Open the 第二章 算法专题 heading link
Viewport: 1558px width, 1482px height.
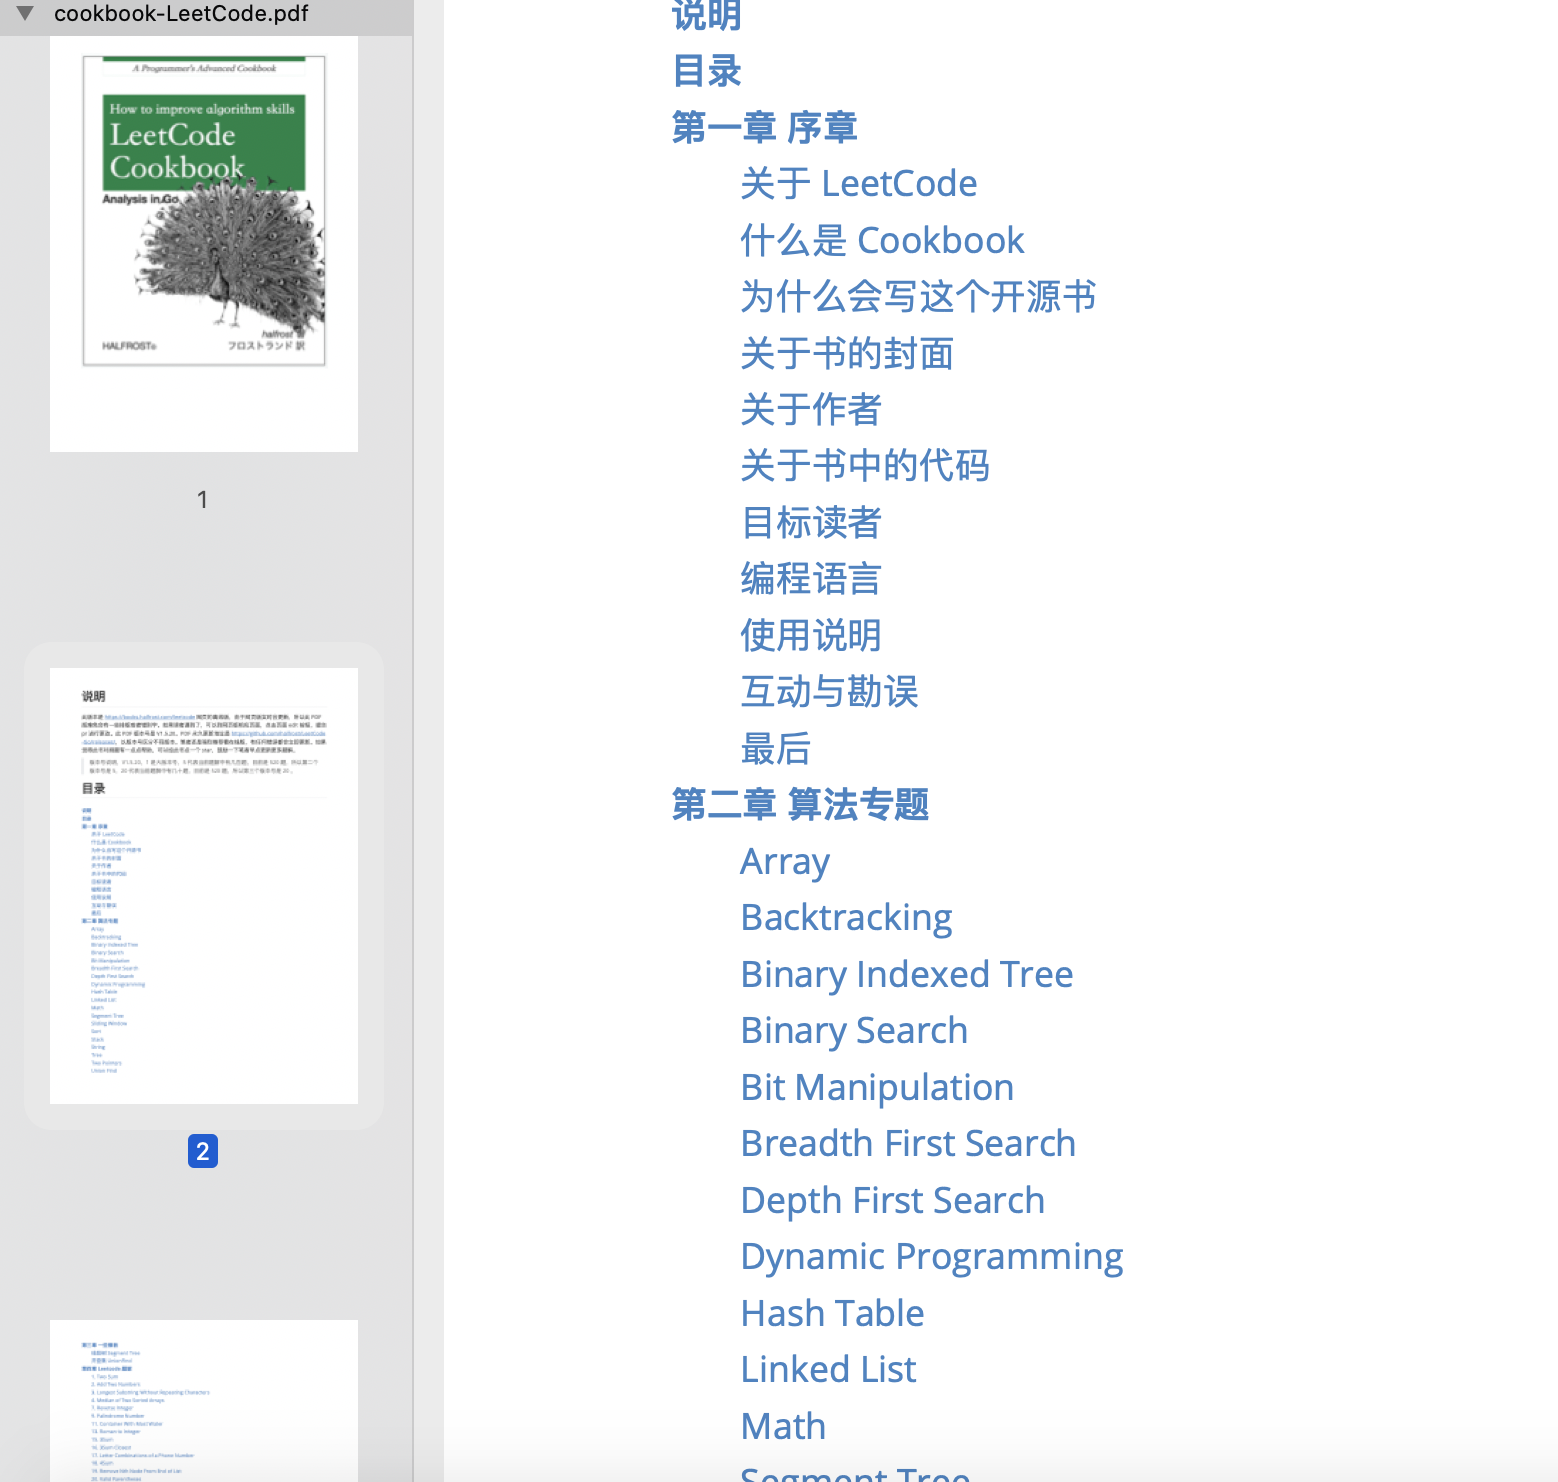click(x=801, y=805)
